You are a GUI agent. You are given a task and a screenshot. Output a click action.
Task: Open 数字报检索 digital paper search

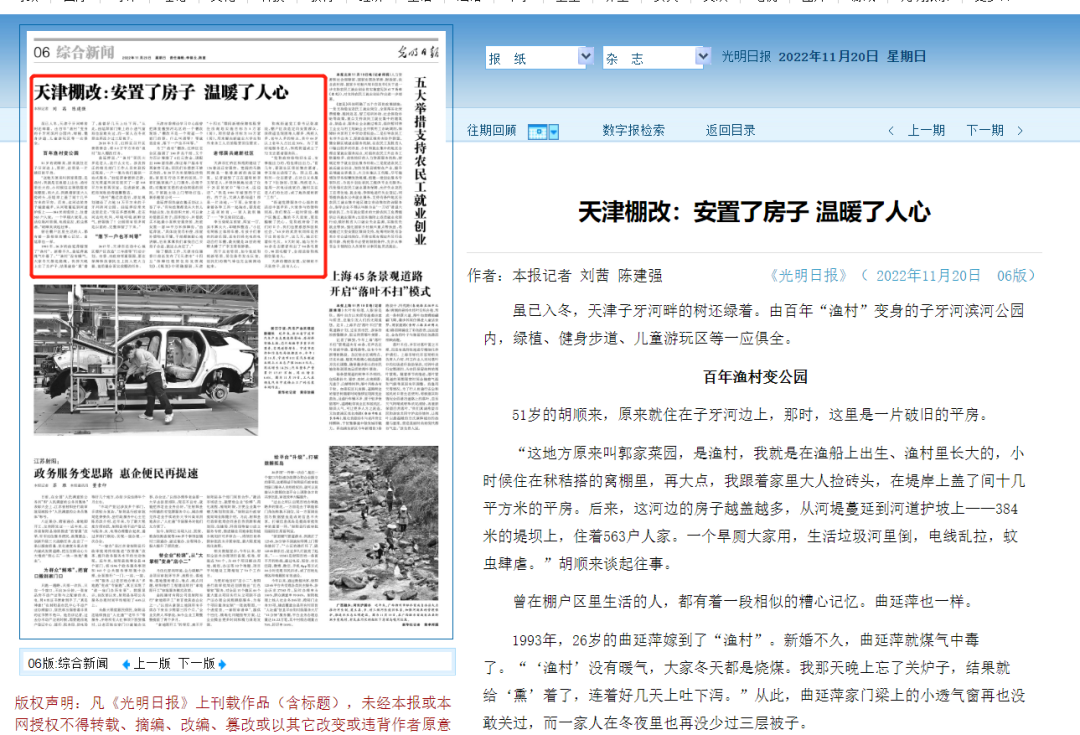[x=635, y=131]
